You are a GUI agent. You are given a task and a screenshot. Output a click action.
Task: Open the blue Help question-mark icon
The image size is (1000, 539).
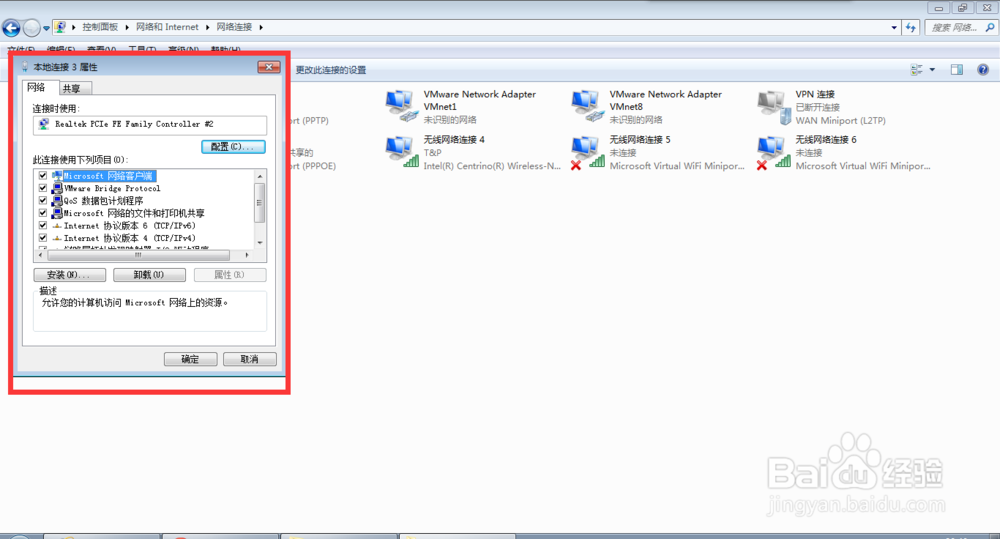click(x=983, y=70)
